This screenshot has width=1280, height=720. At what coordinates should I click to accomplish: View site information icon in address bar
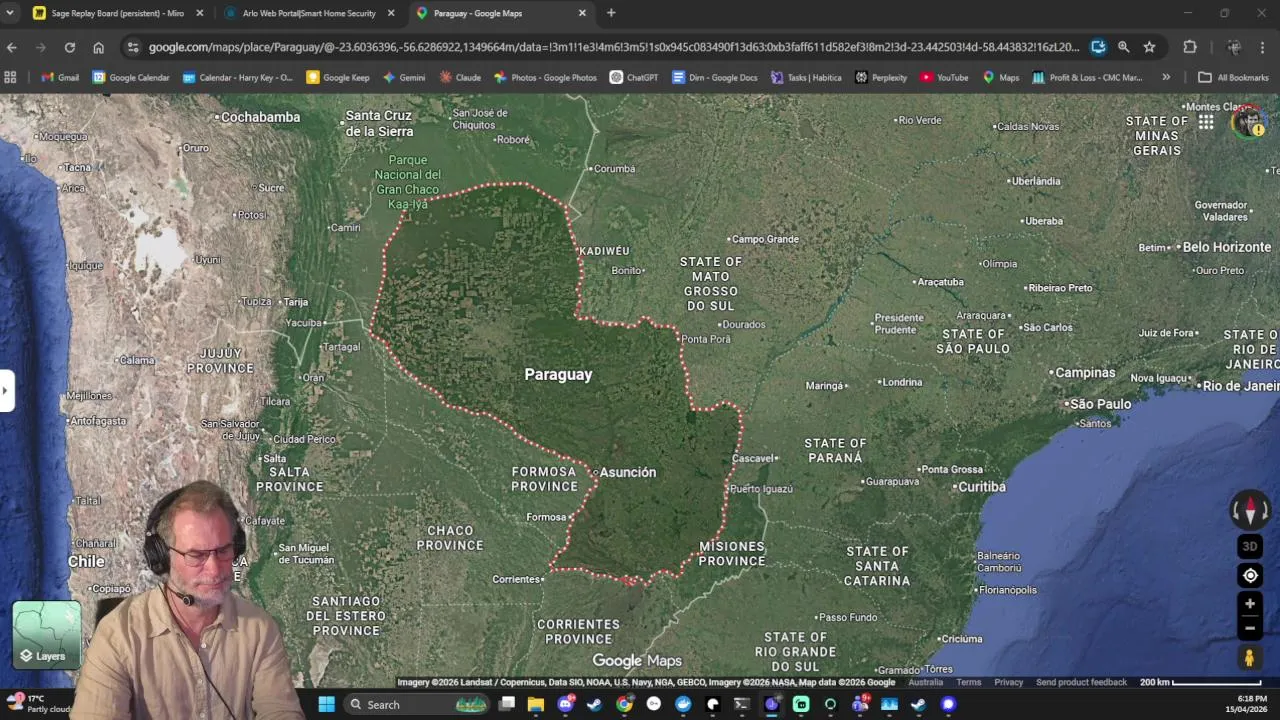click(x=133, y=47)
